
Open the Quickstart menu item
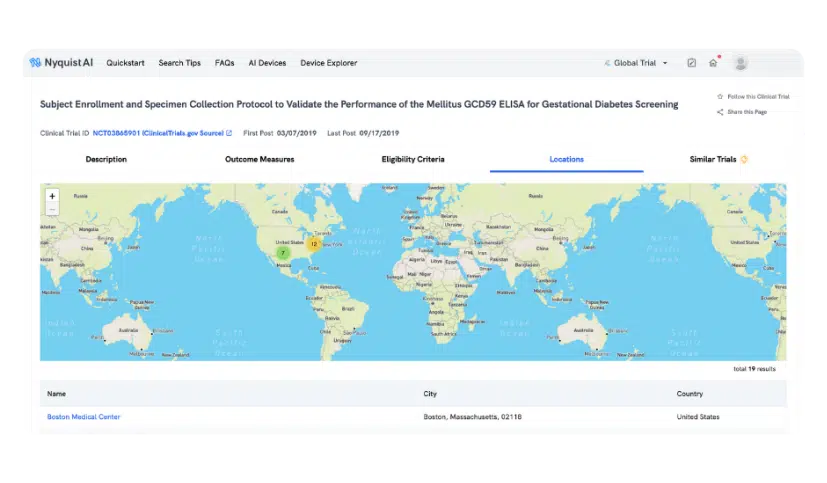coord(125,63)
